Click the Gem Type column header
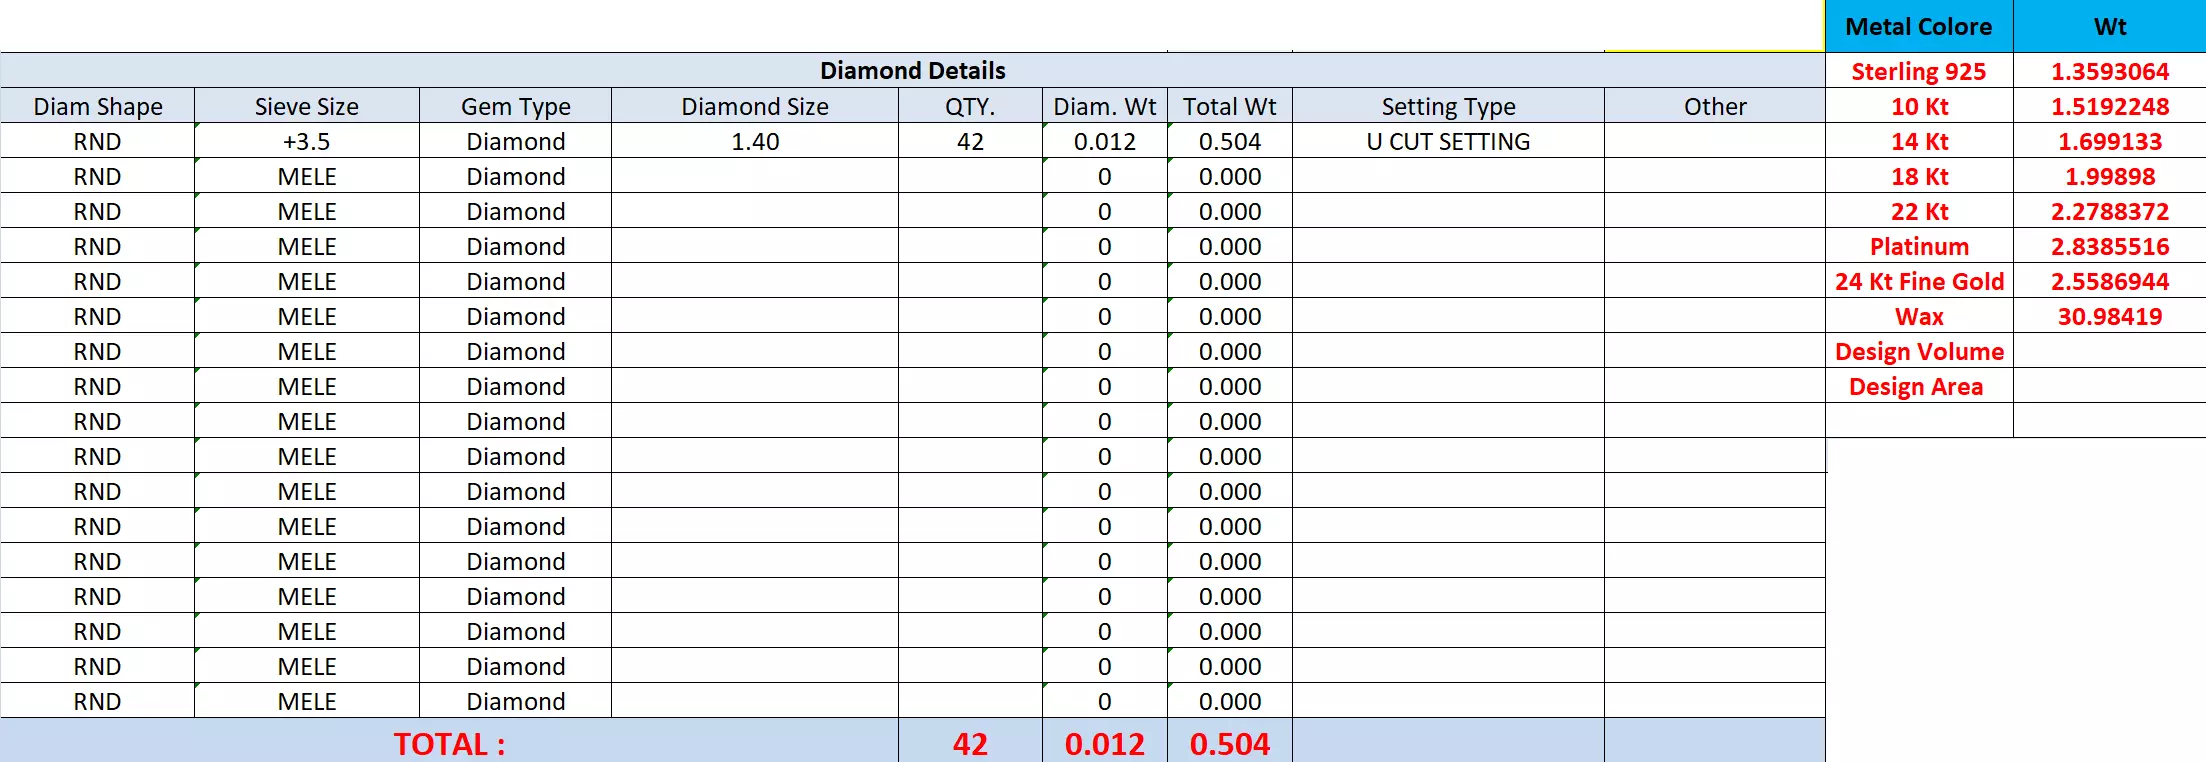This screenshot has height=762, width=2206. (515, 106)
